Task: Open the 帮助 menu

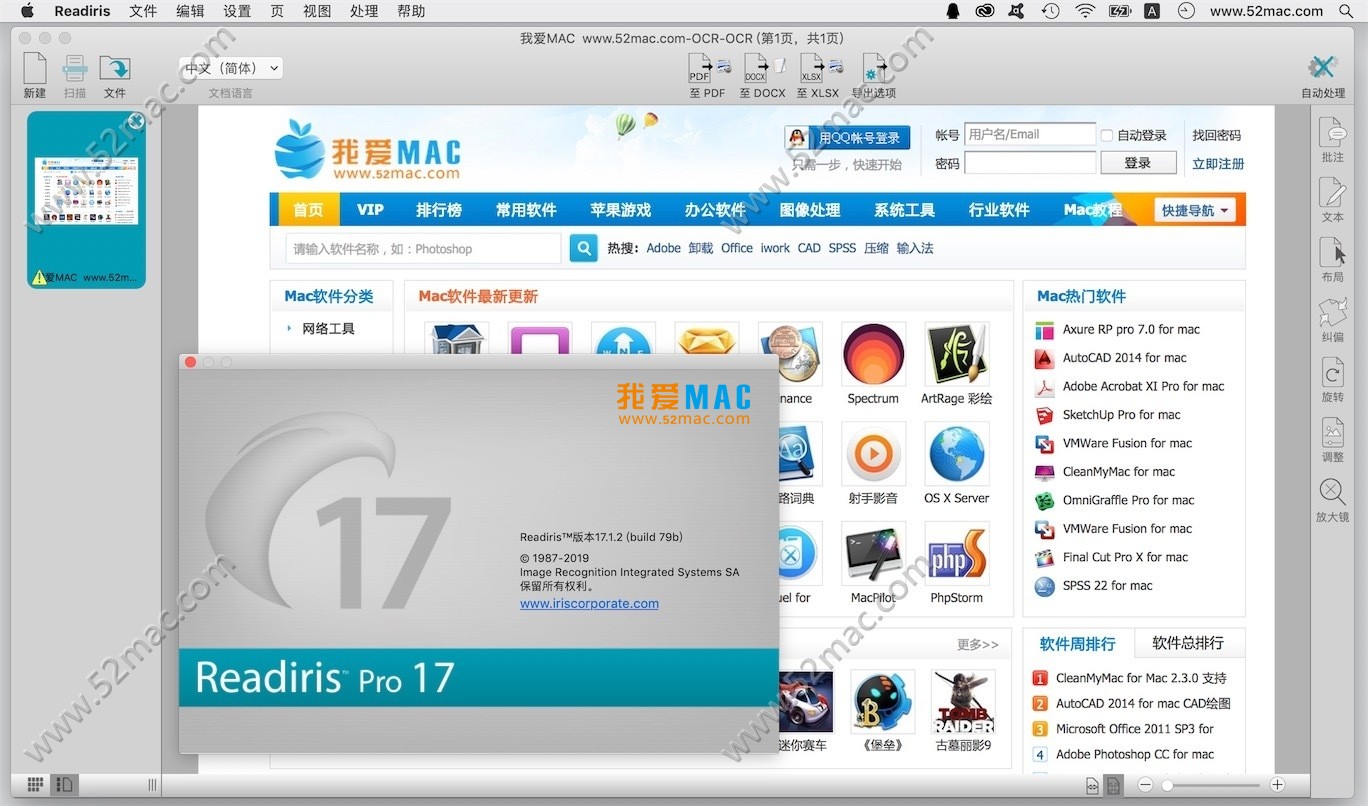Action: [x=411, y=11]
